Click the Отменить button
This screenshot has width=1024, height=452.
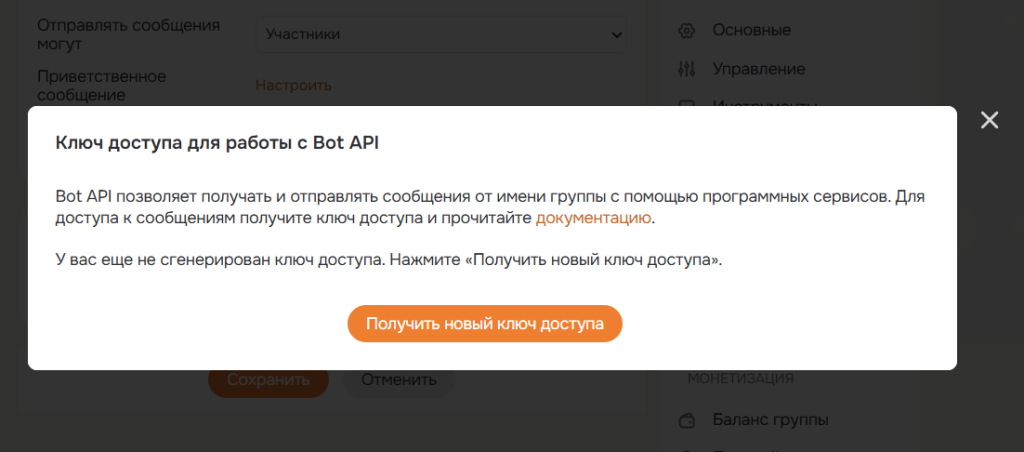(x=398, y=380)
